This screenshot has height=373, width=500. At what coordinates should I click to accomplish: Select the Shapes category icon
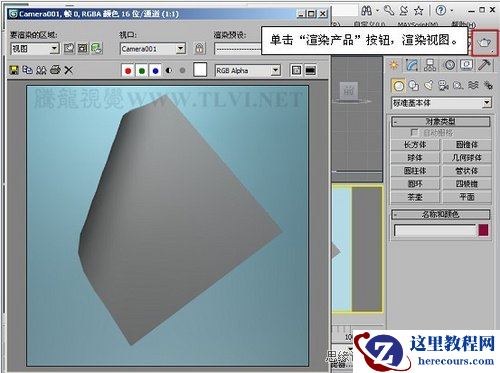point(414,86)
